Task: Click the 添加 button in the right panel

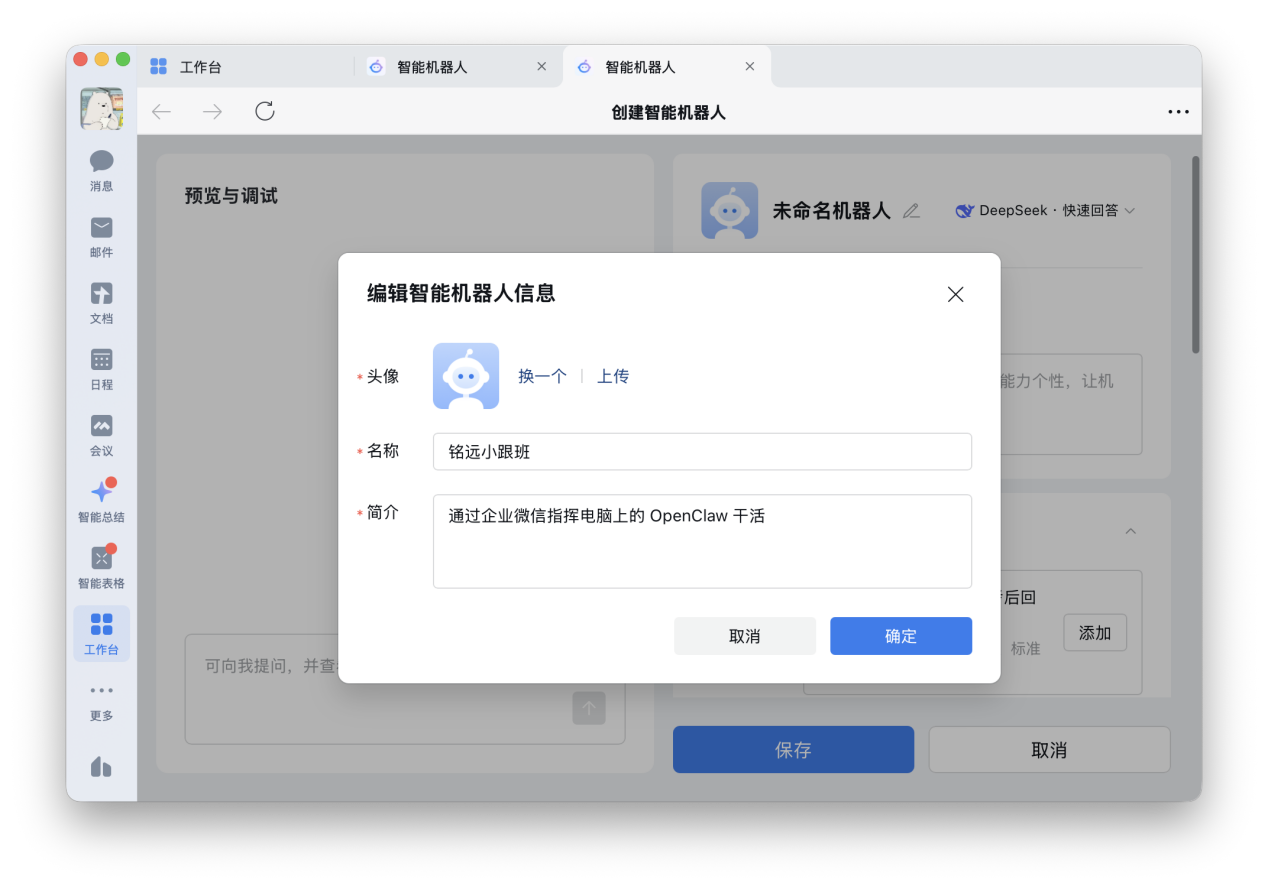Action: (1094, 632)
